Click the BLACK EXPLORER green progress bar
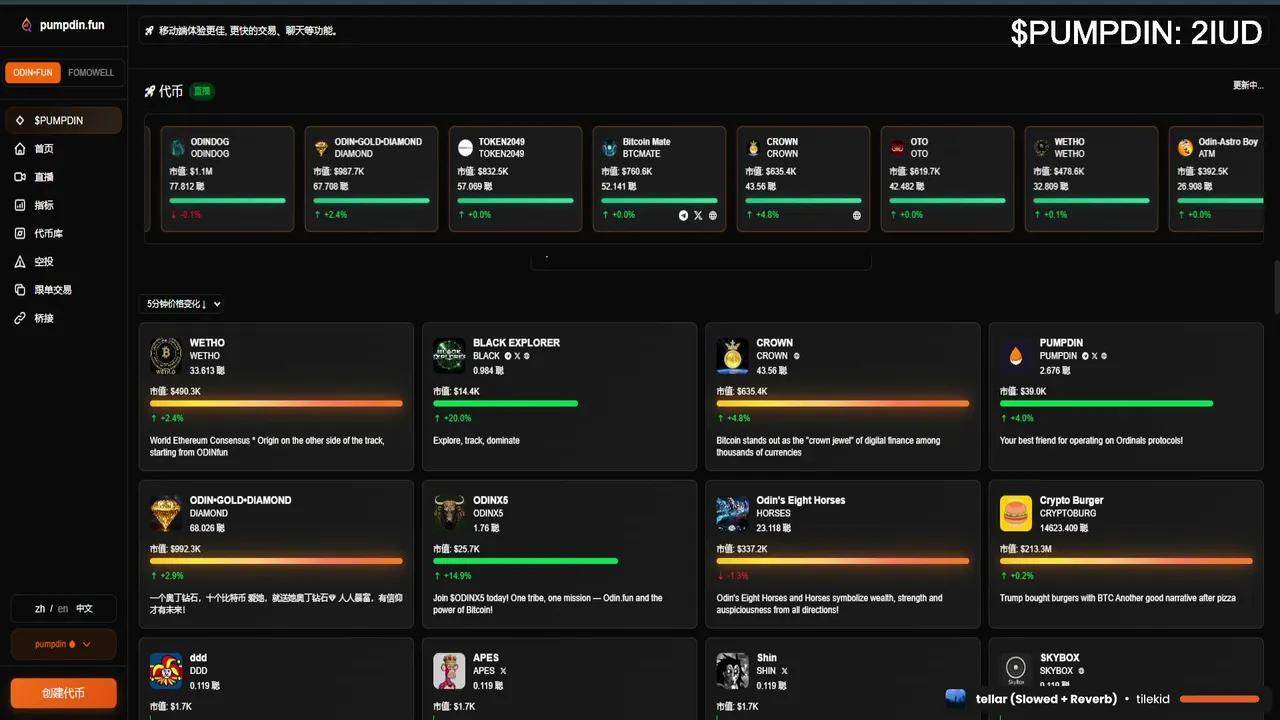 point(505,404)
